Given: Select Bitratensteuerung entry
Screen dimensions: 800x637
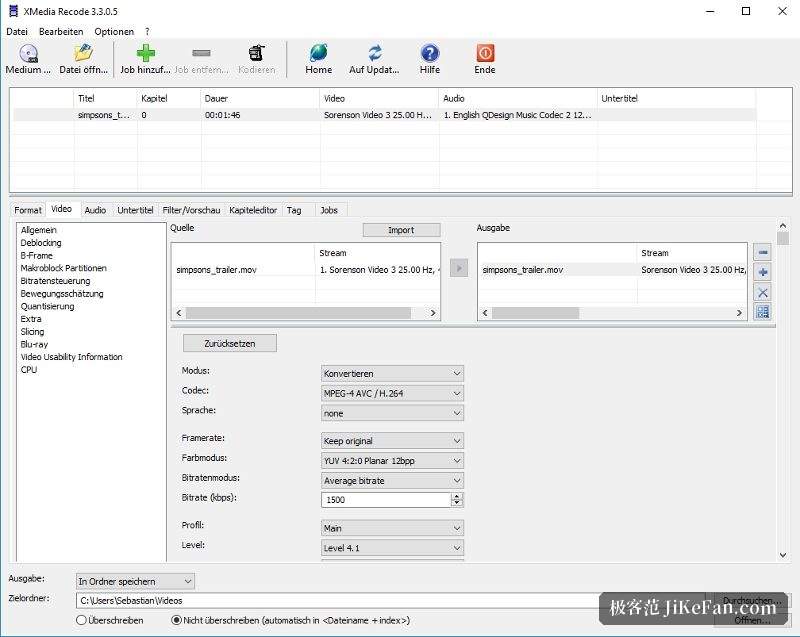Looking at the screenshot, I should (55, 281).
